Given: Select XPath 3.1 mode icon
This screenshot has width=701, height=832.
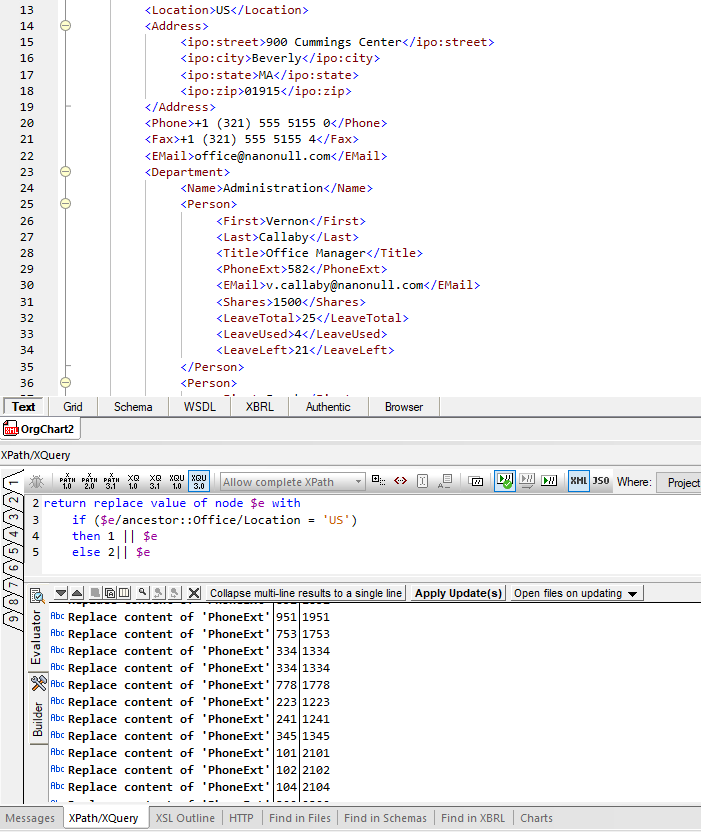Looking at the screenshot, I should (111, 481).
